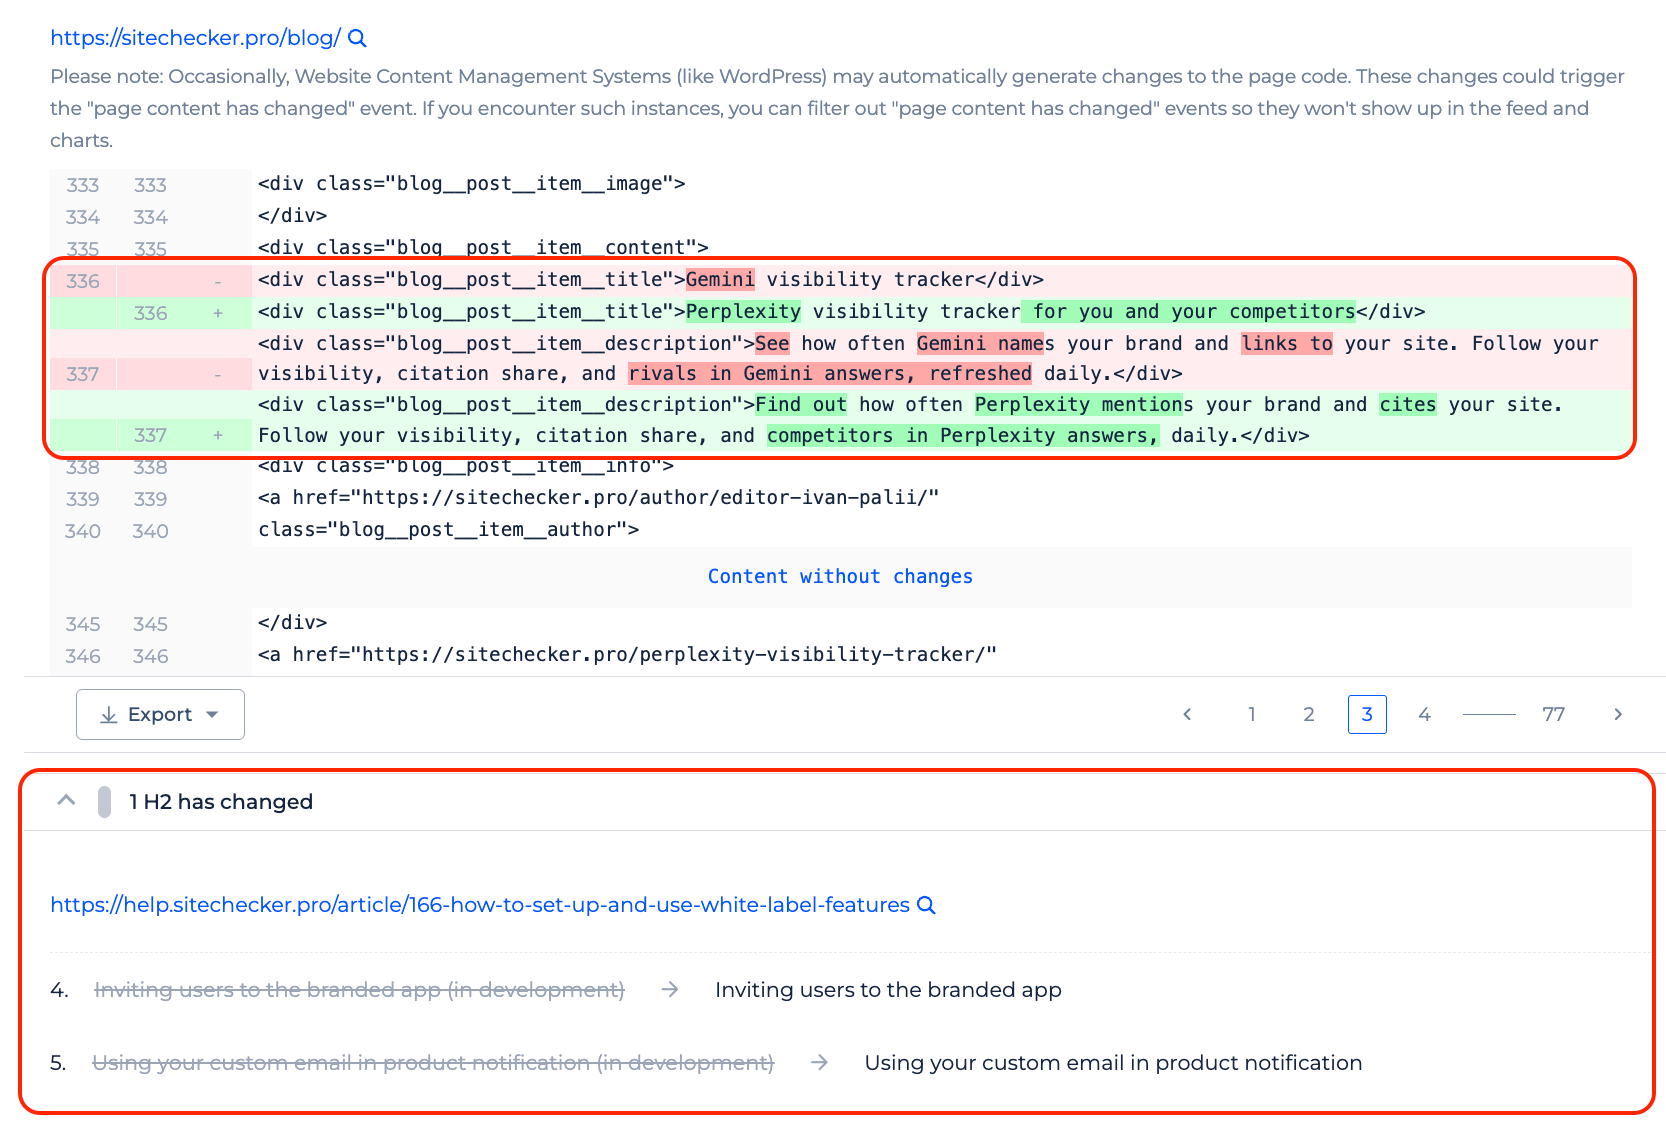Open the white-label-features help article link
Viewport: 1666px width, 1122px height.
tap(480, 905)
